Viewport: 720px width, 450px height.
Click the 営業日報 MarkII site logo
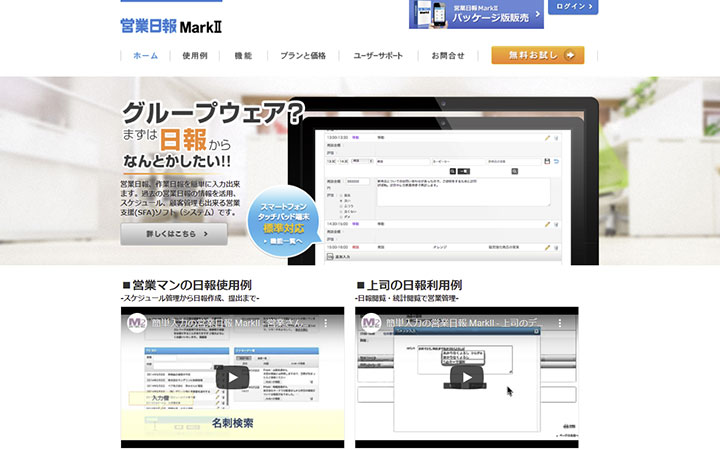tap(171, 26)
